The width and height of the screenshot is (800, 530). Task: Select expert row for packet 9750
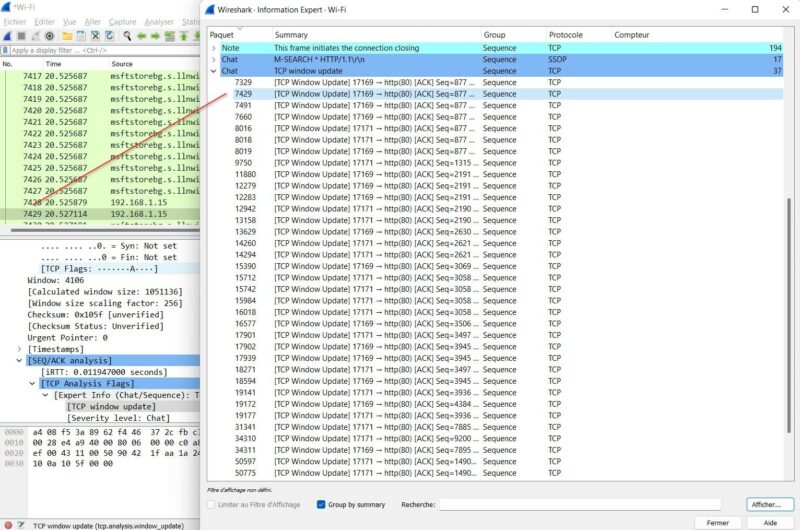tap(495, 163)
